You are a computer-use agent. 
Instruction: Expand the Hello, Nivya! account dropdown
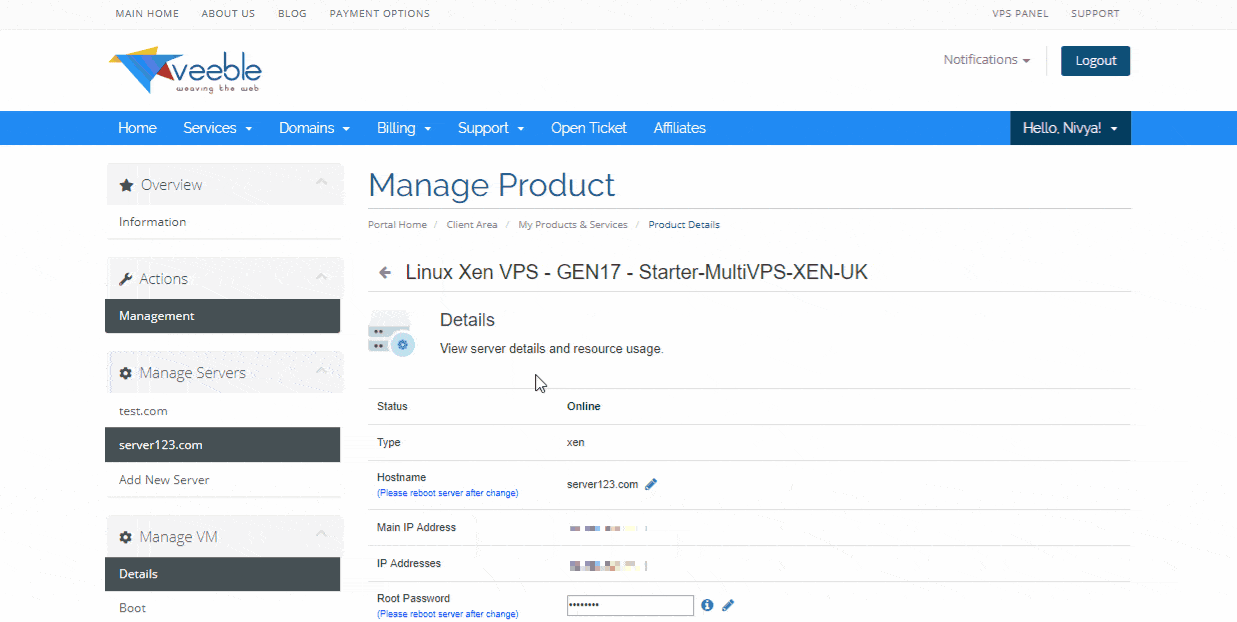point(1070,128)
